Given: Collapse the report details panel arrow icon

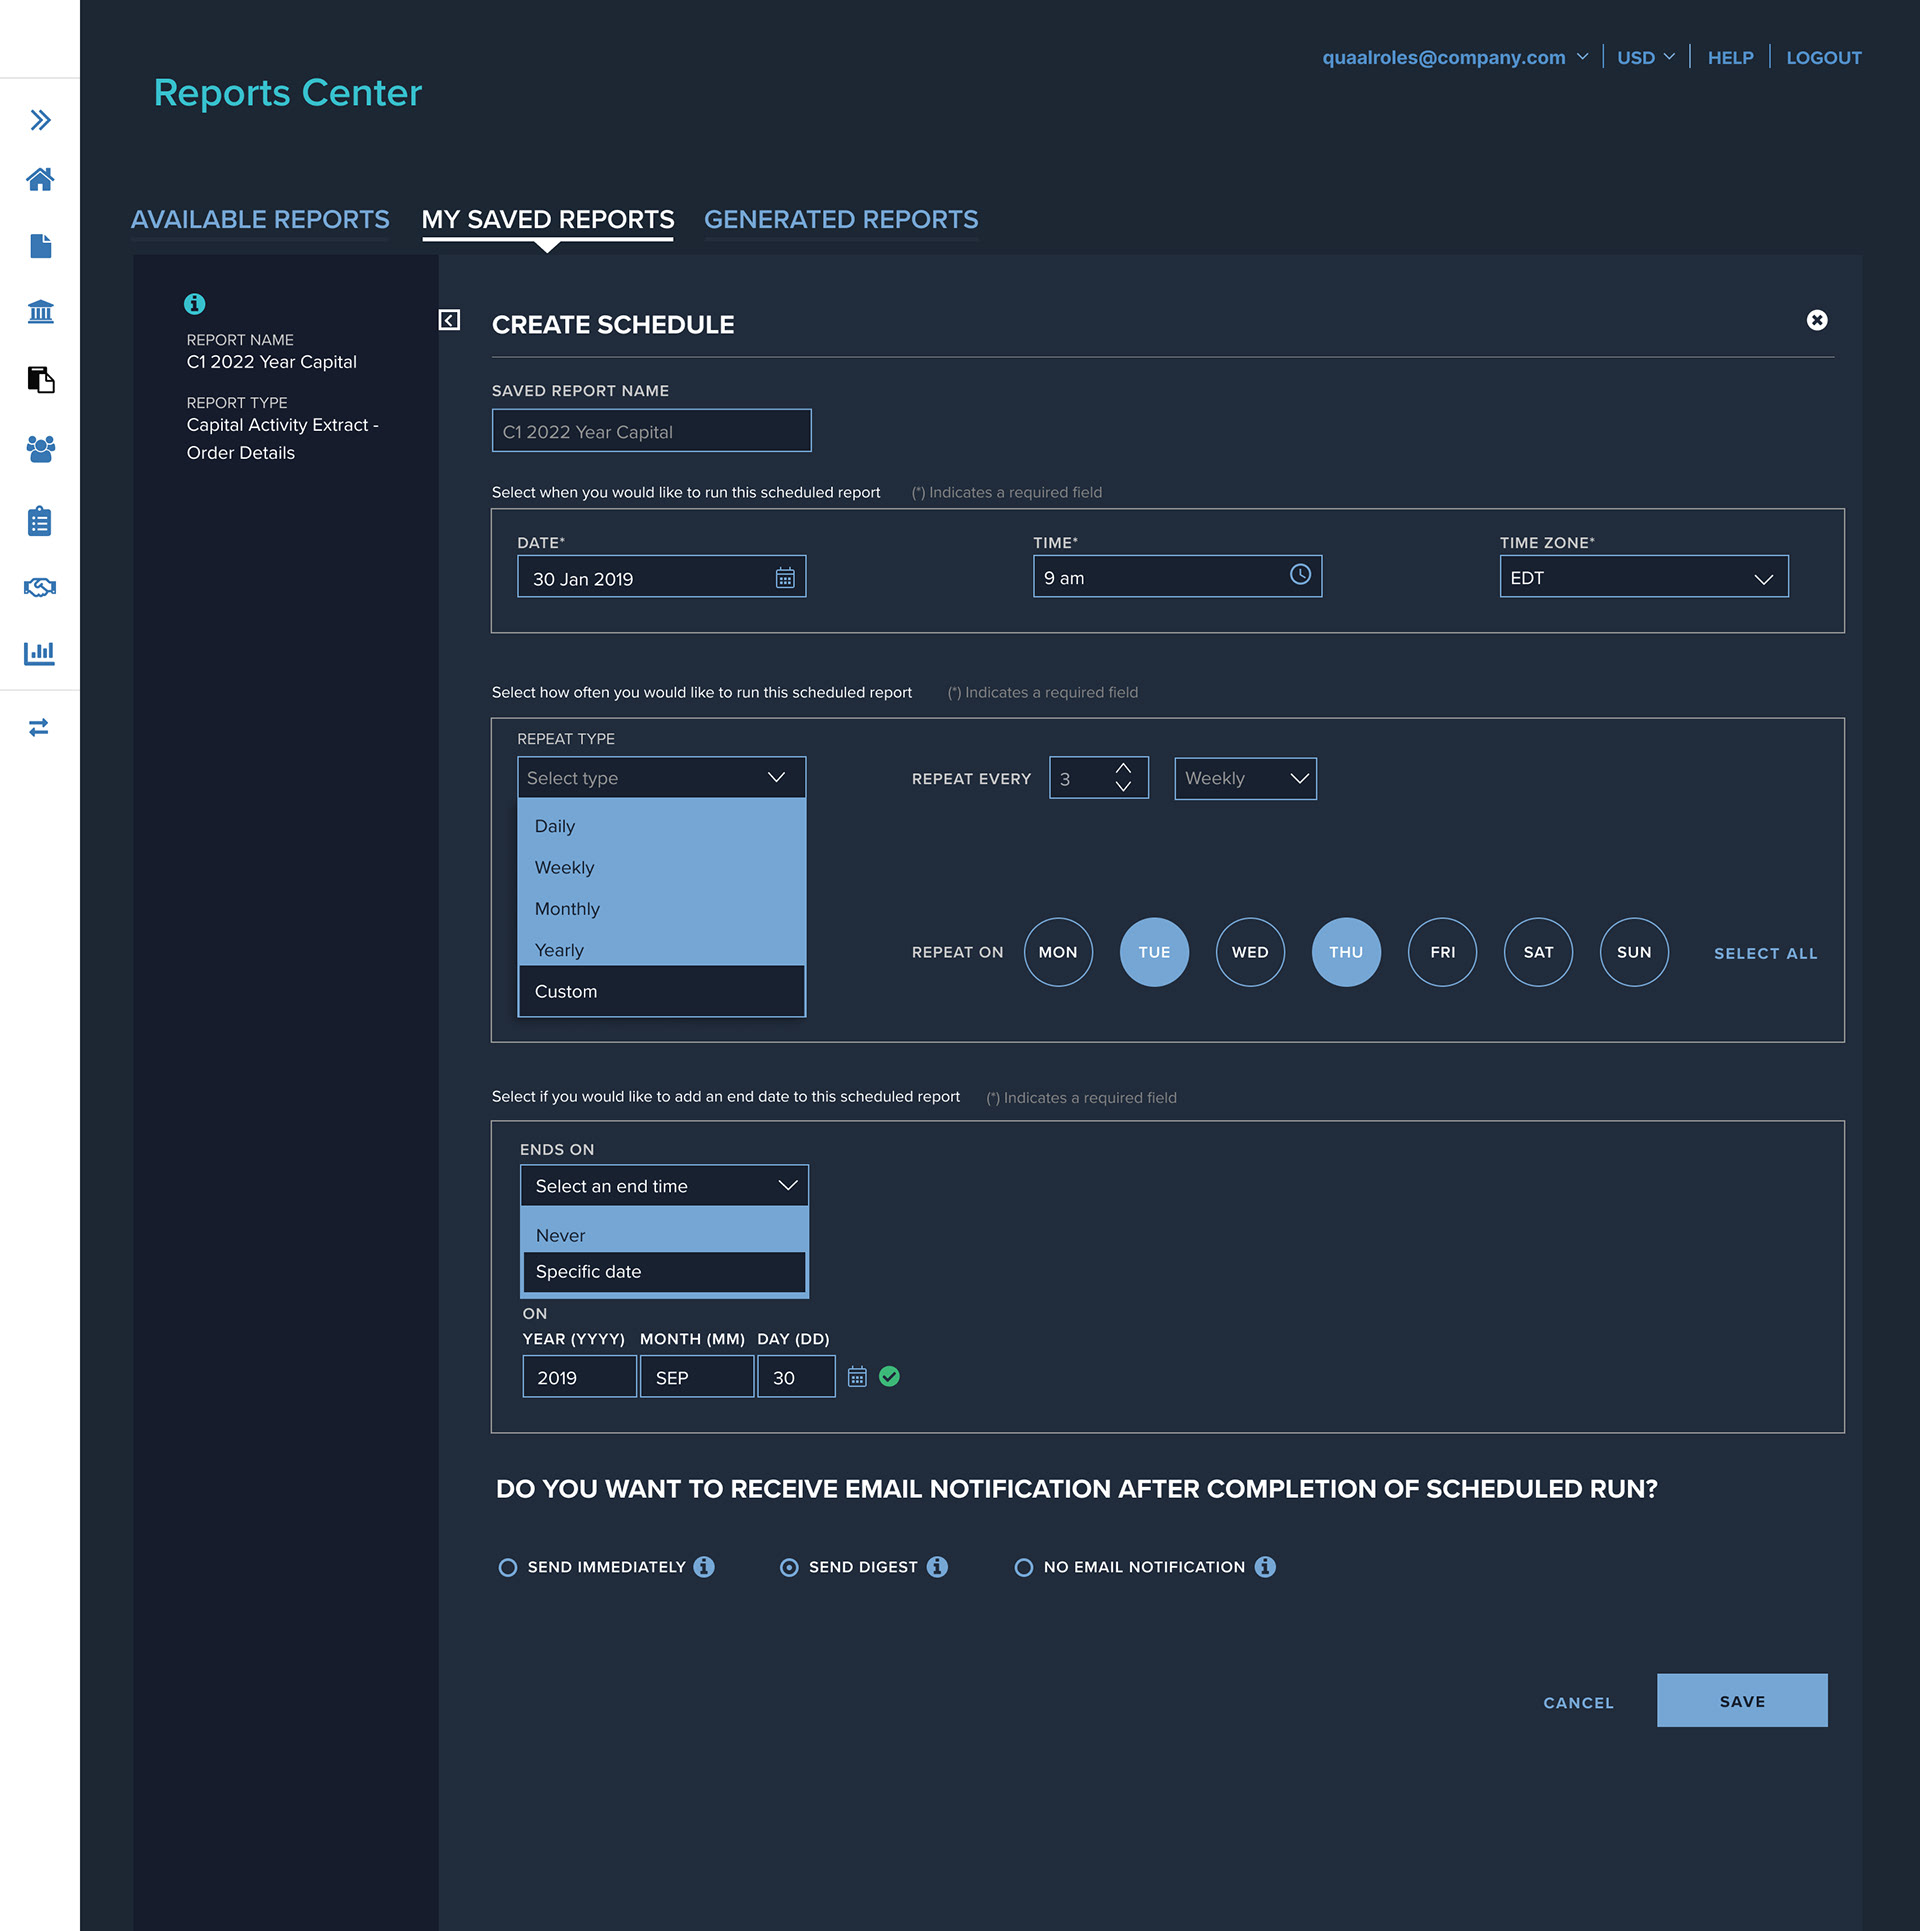Looking at the screenshot, I should click(450, 320).
